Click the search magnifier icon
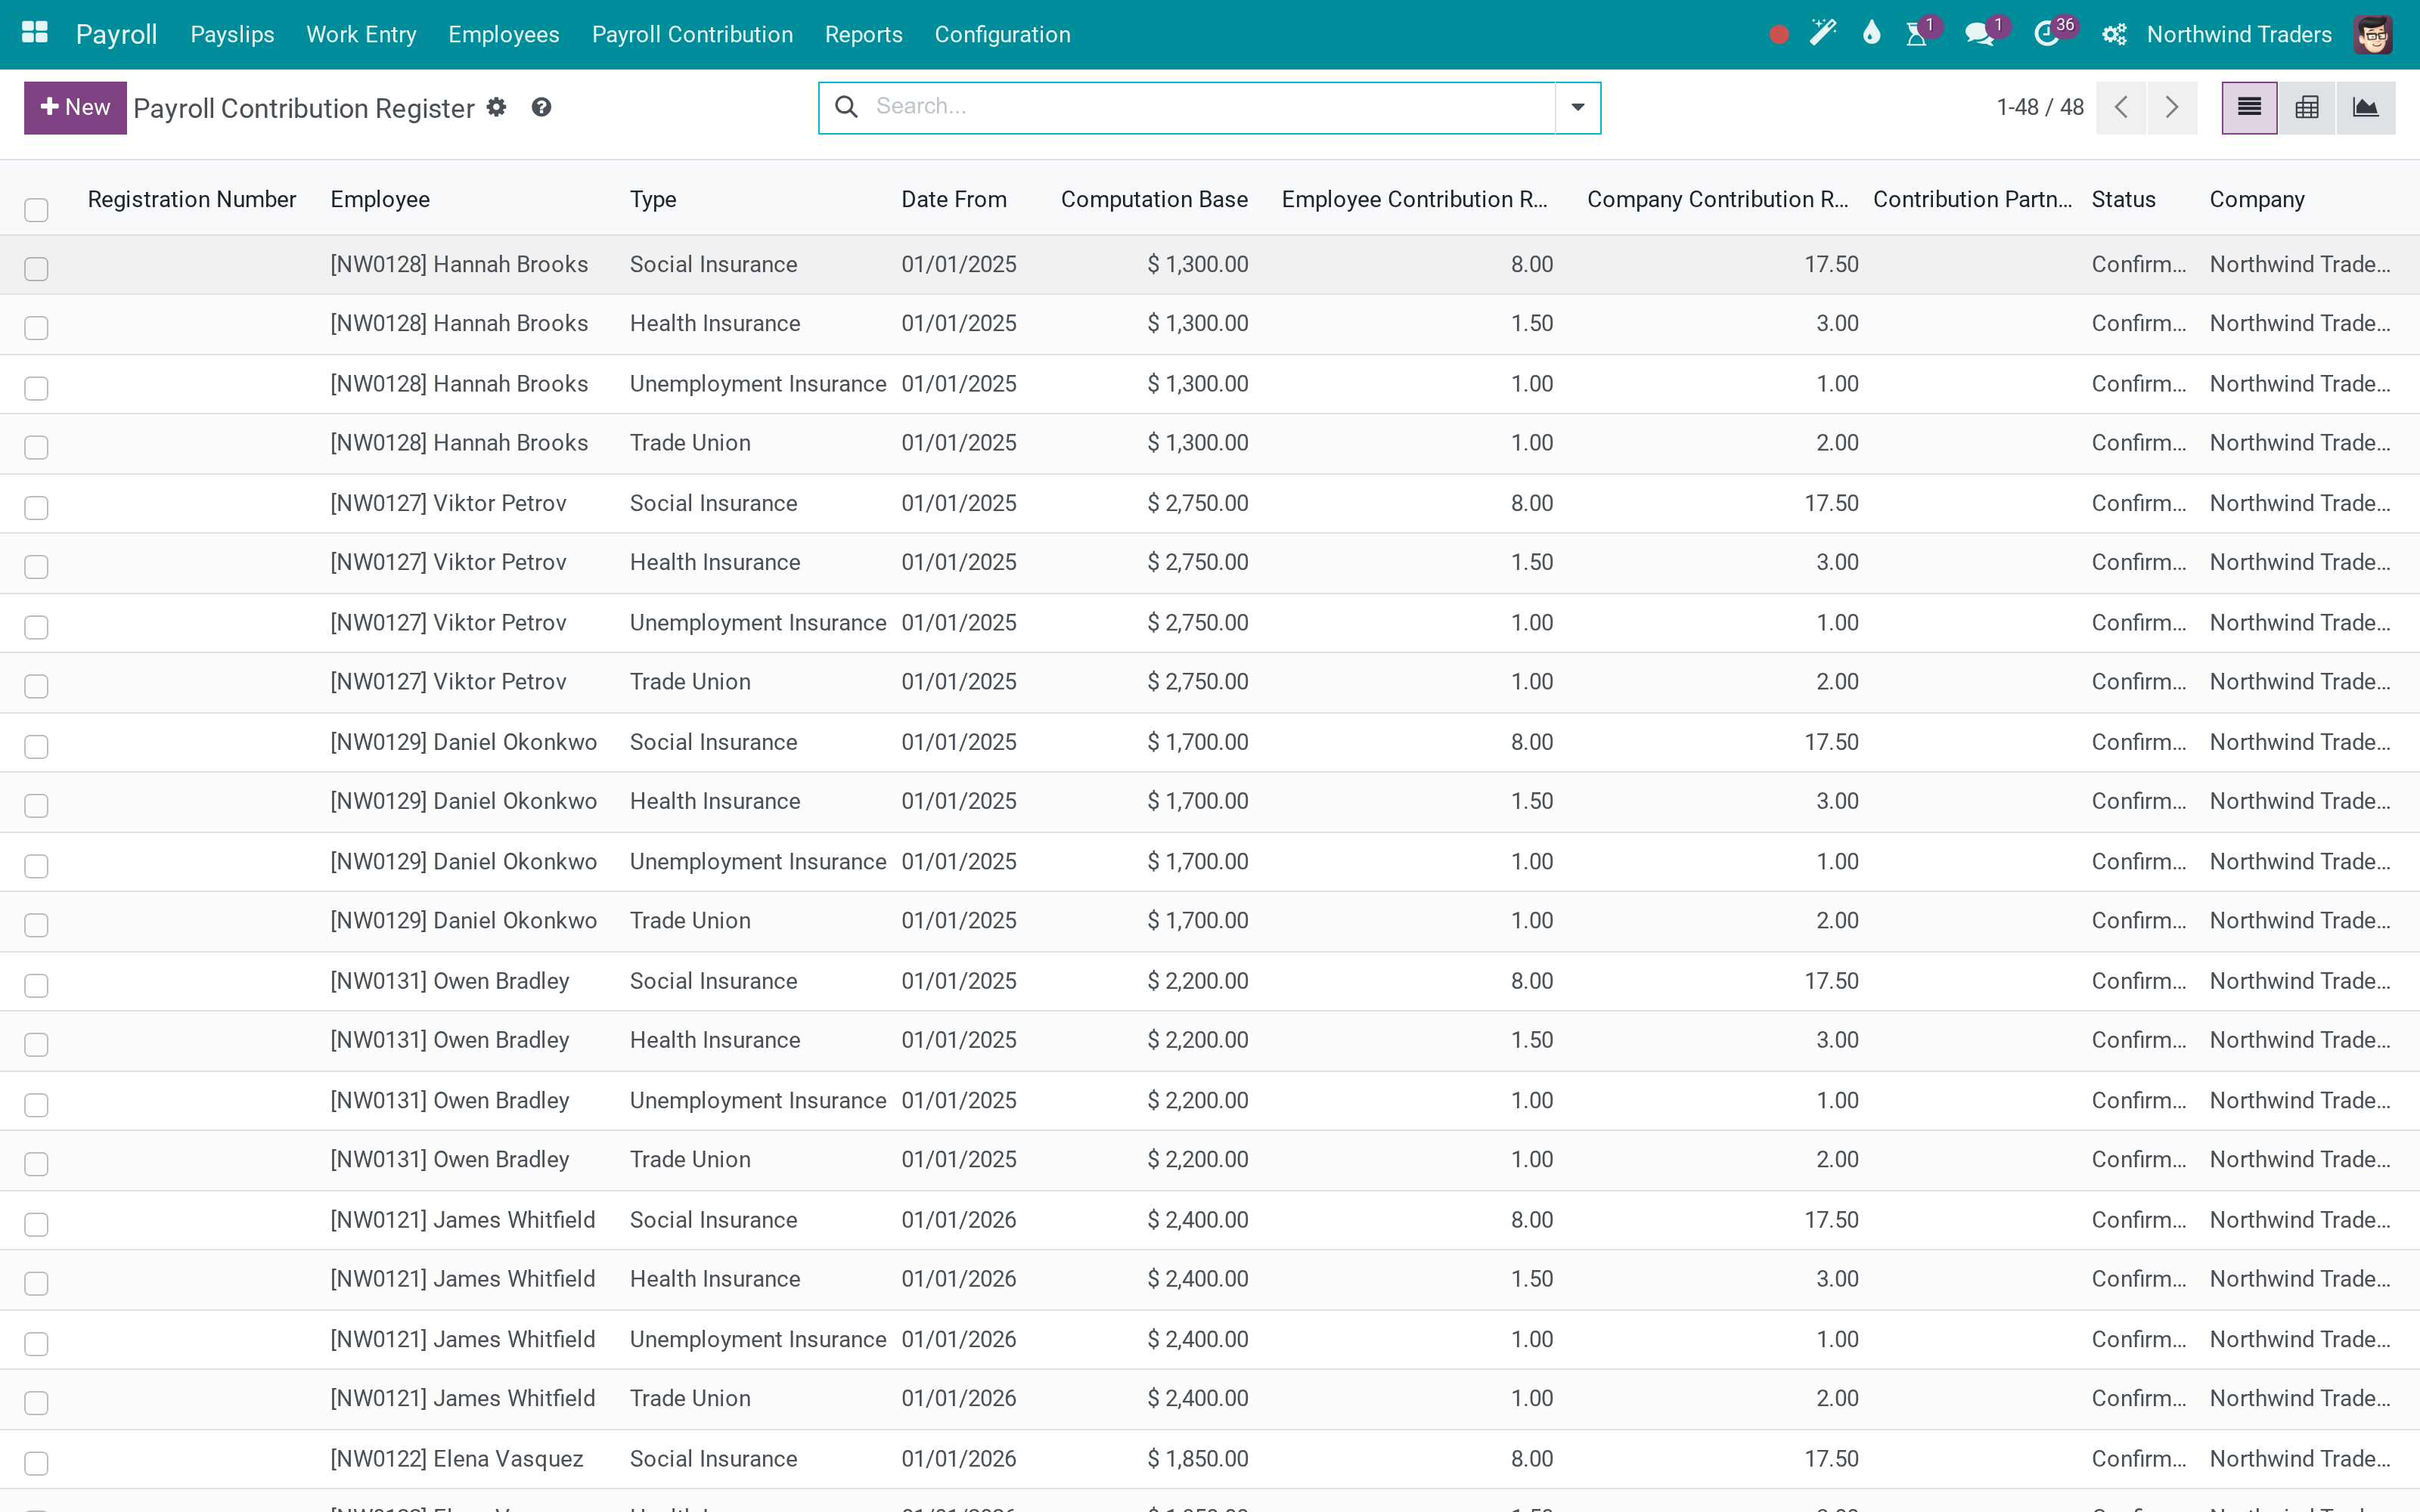Image resolution: width=2420 pixels, height=1512 pixels. (846, 107)
